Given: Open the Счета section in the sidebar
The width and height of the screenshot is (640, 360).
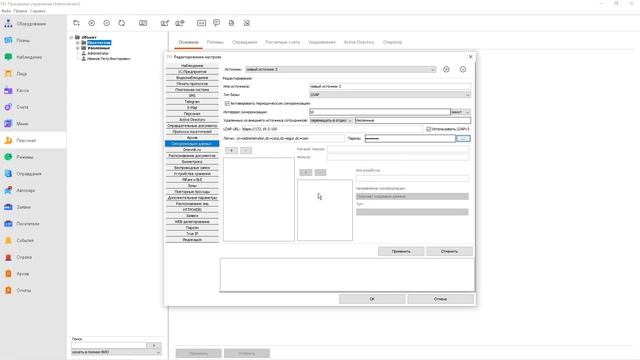Looking at the screenshot, I should coord(22,107).
